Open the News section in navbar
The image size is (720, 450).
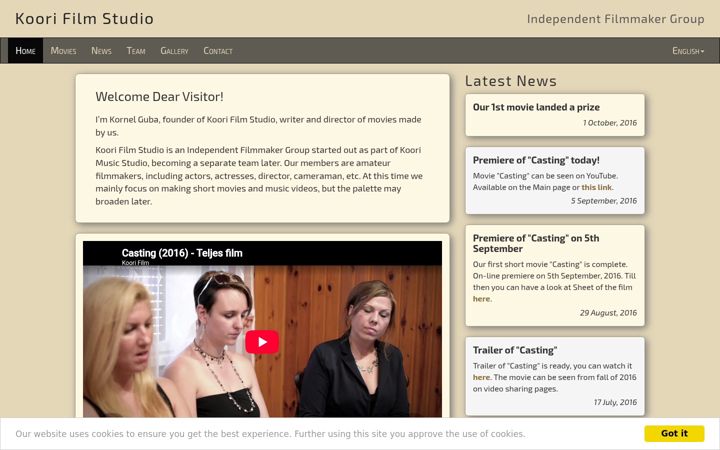click(x=101, y=51)
